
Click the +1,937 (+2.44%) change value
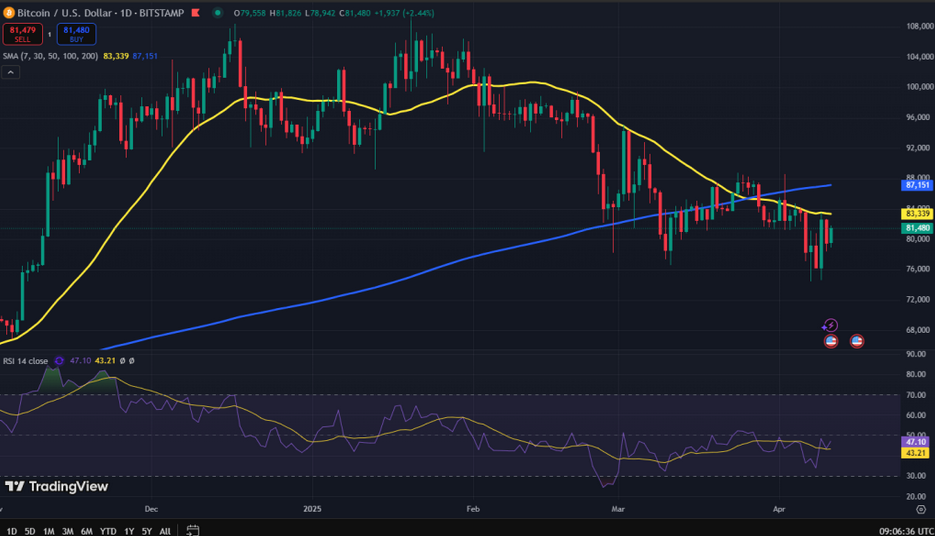click(404, 13)
